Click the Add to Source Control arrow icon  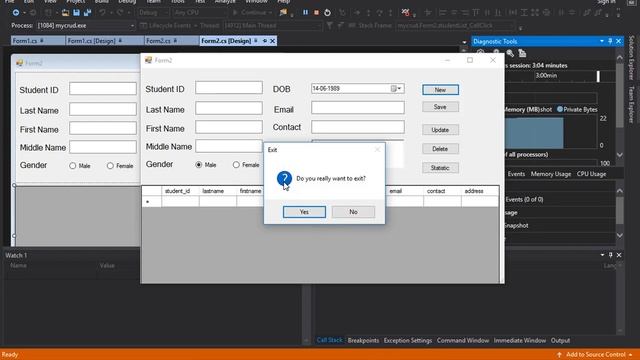559,354
